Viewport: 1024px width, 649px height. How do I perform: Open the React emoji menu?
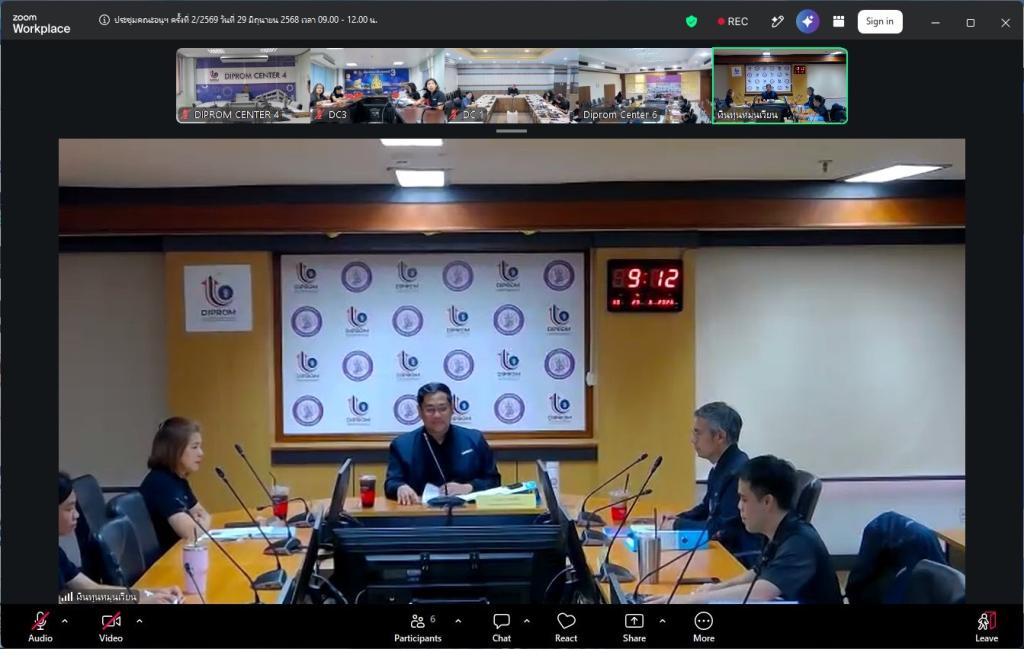click(x=566, y=627)
